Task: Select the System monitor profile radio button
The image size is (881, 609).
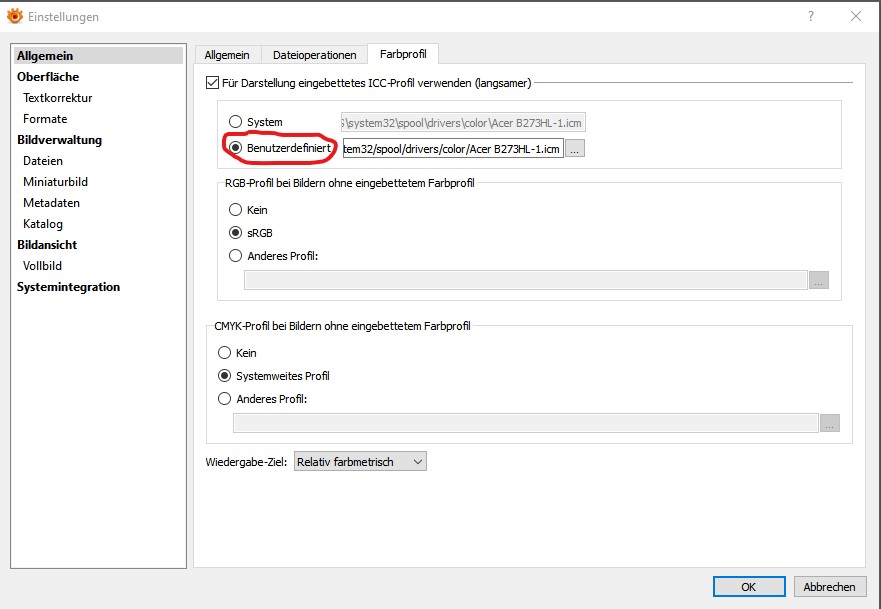Action: [235, 122]
